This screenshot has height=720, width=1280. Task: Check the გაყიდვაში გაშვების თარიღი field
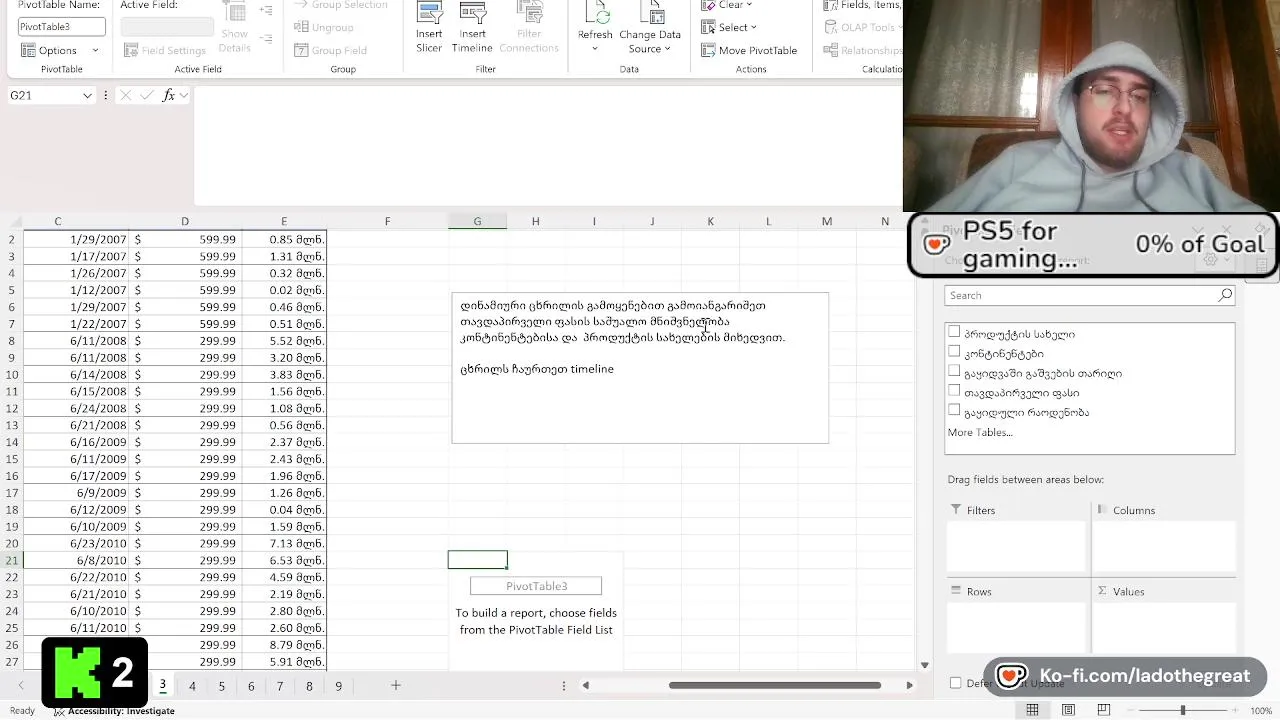pos(954,371)
